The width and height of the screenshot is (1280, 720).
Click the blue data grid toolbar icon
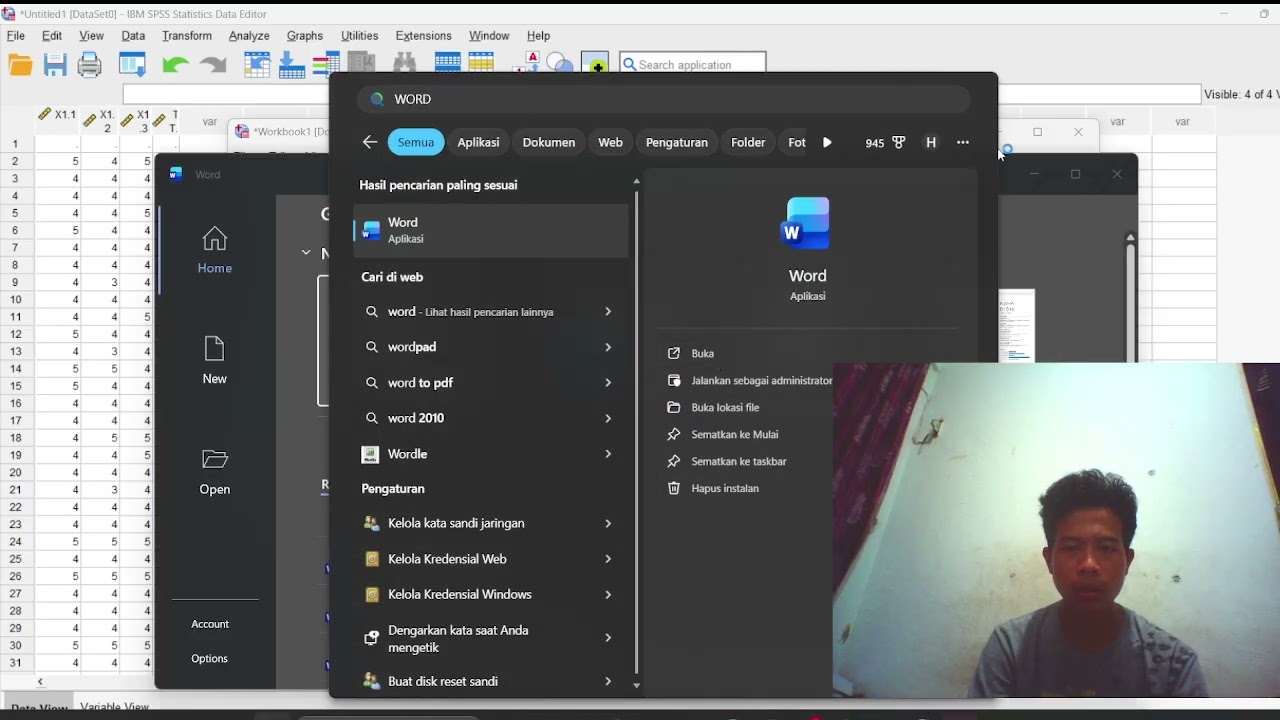447,63
